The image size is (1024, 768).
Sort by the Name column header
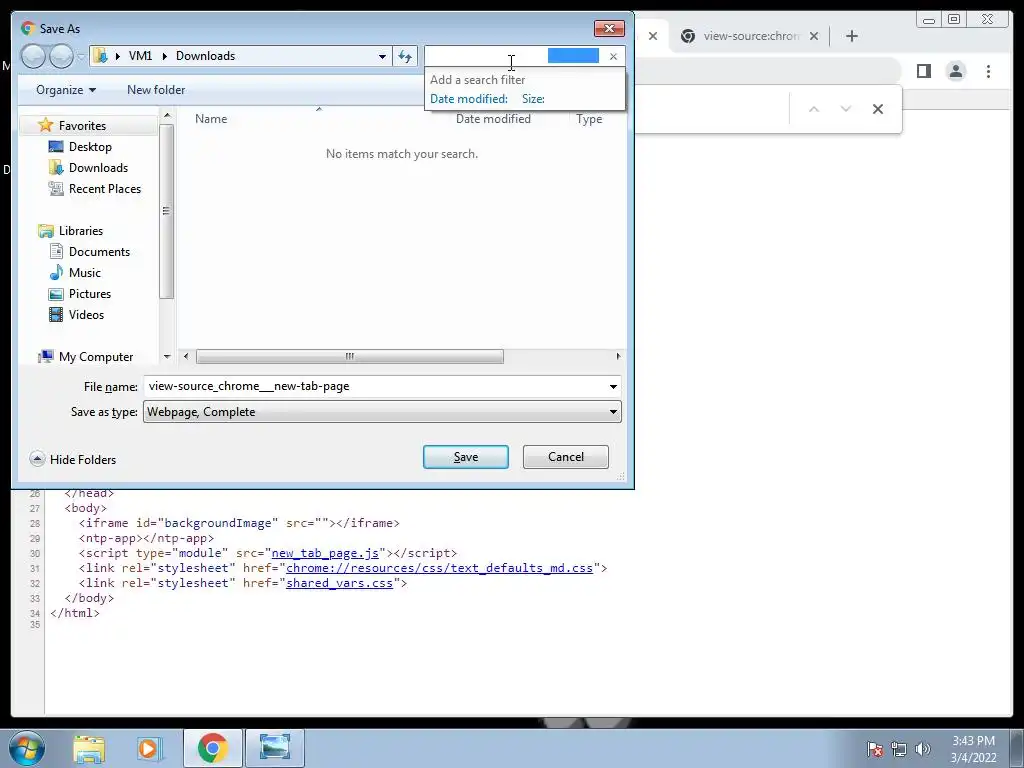pyautogui.click(x=211, y=119)
